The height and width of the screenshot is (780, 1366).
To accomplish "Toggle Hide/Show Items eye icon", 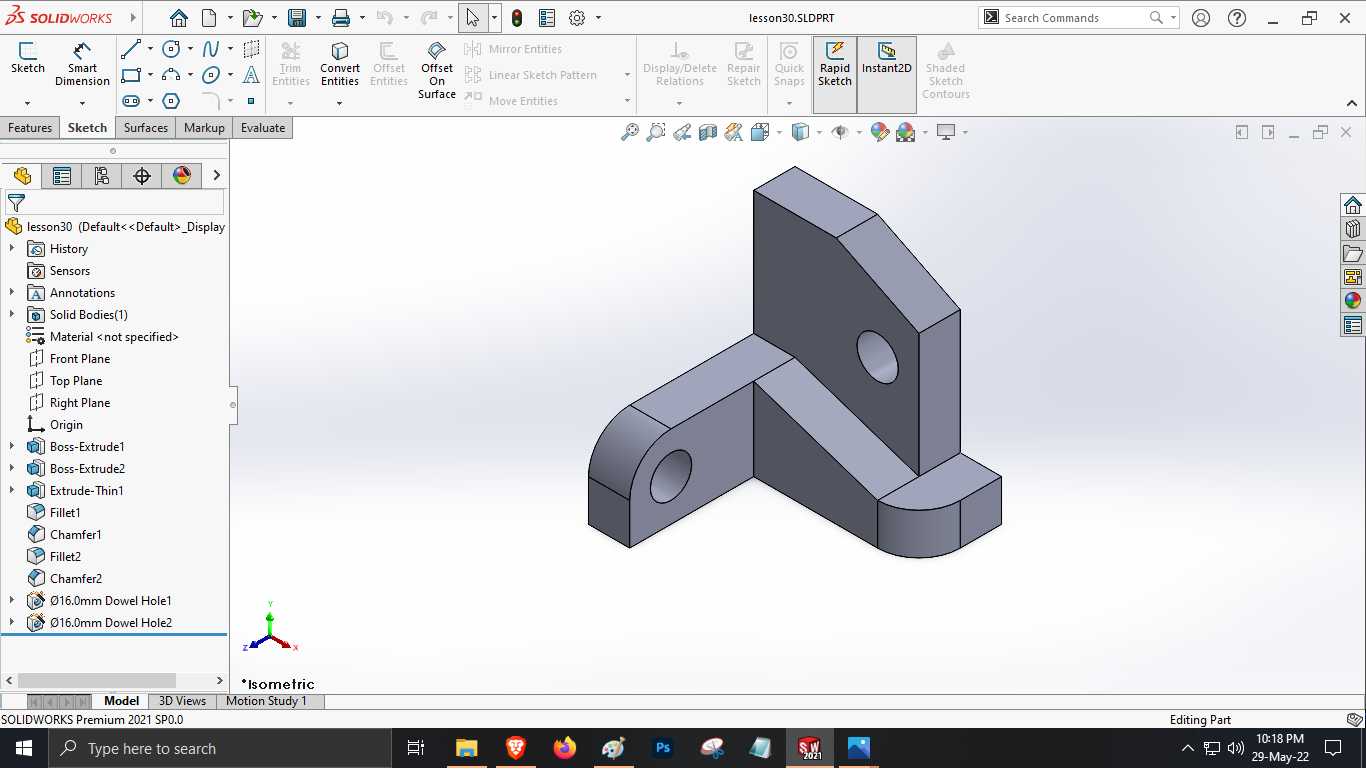I will pyautogui.click(x=840, y=132).
